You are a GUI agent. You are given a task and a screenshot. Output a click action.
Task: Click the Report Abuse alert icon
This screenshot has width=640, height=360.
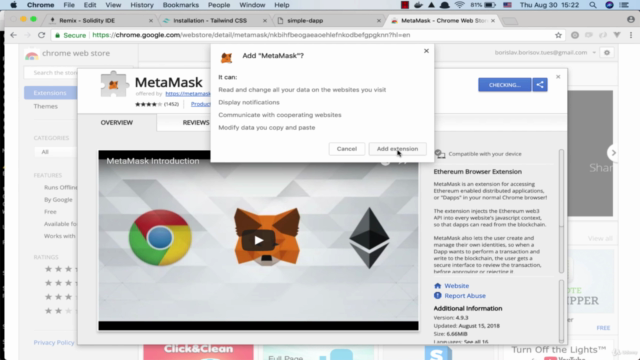[438, 296]
